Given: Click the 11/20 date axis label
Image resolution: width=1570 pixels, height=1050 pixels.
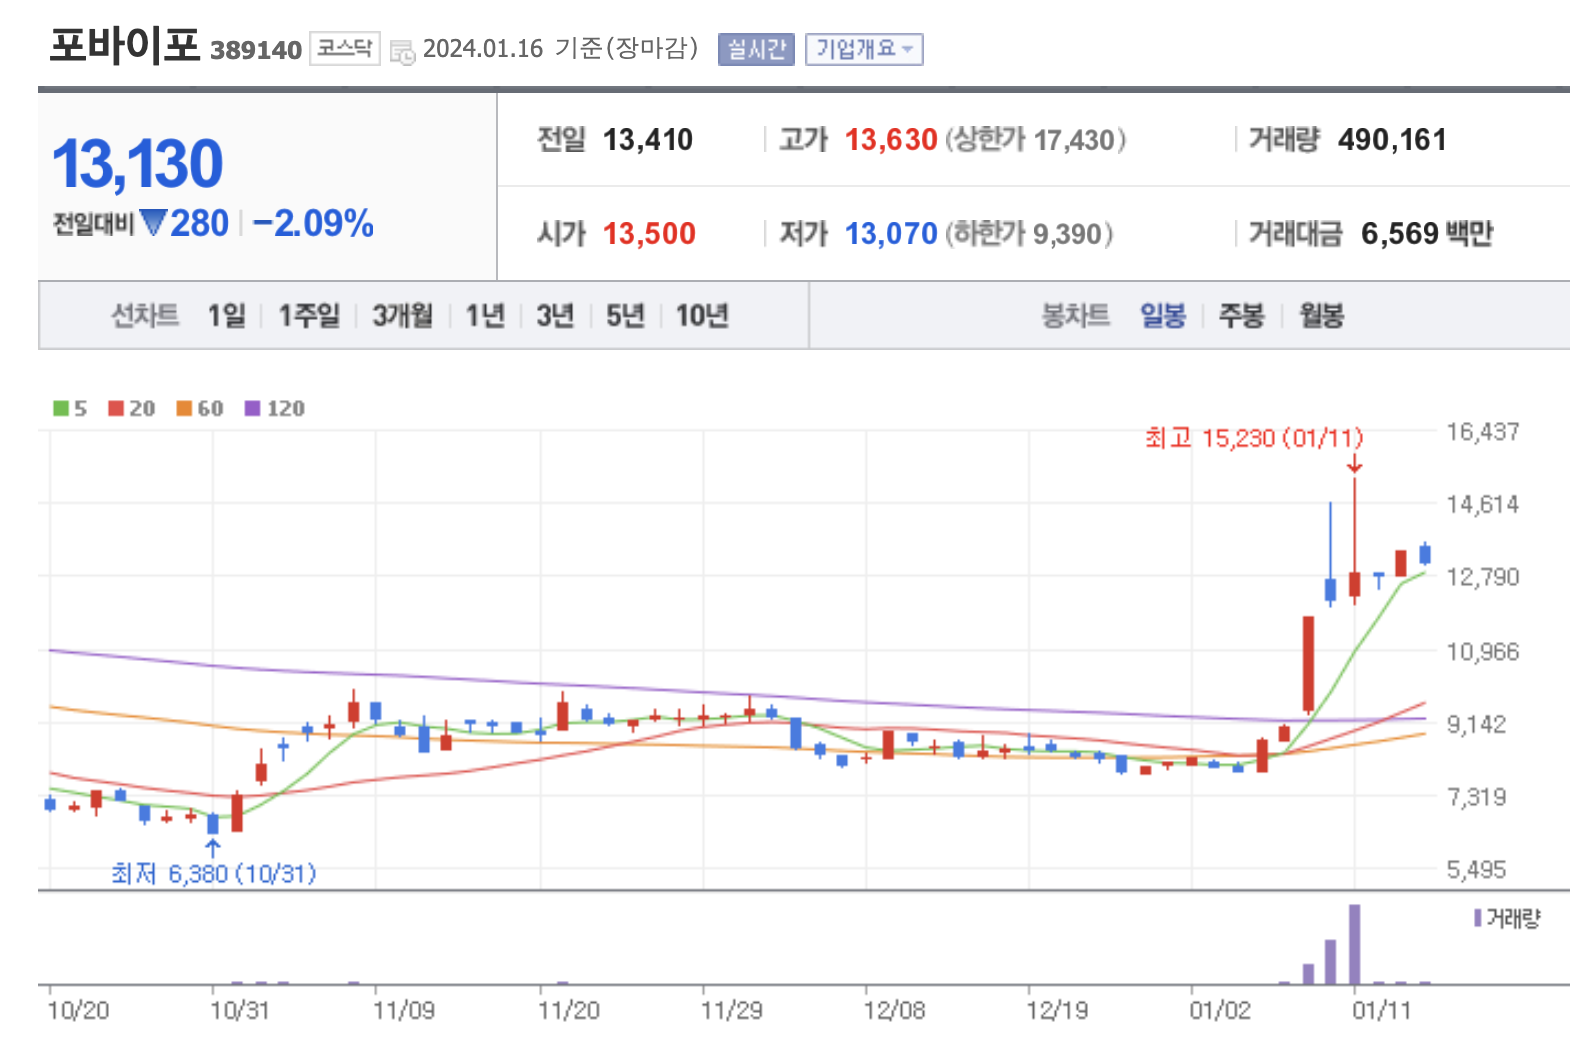Looking at the screenshot, I should click(568, 1011).
